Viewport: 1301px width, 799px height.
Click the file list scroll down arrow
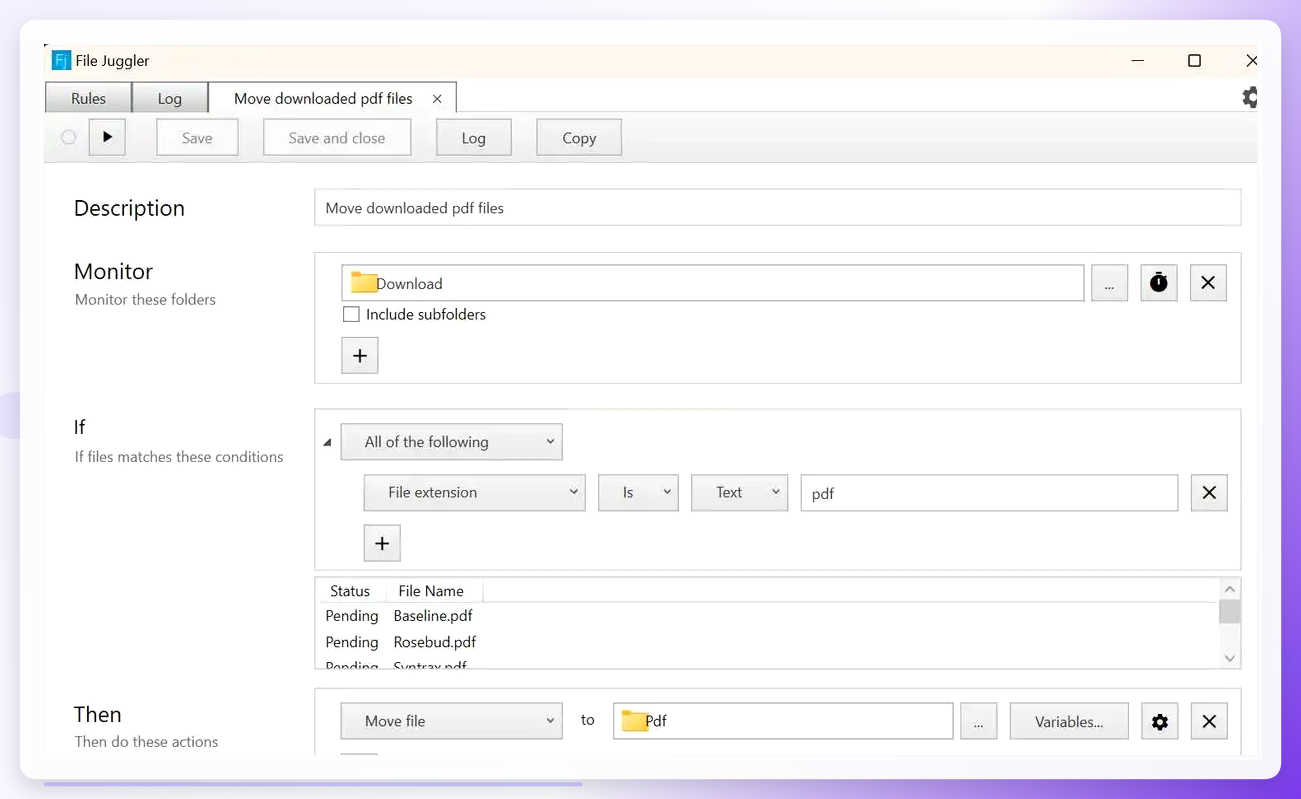pyautogui.click(x=1230, y=658)
